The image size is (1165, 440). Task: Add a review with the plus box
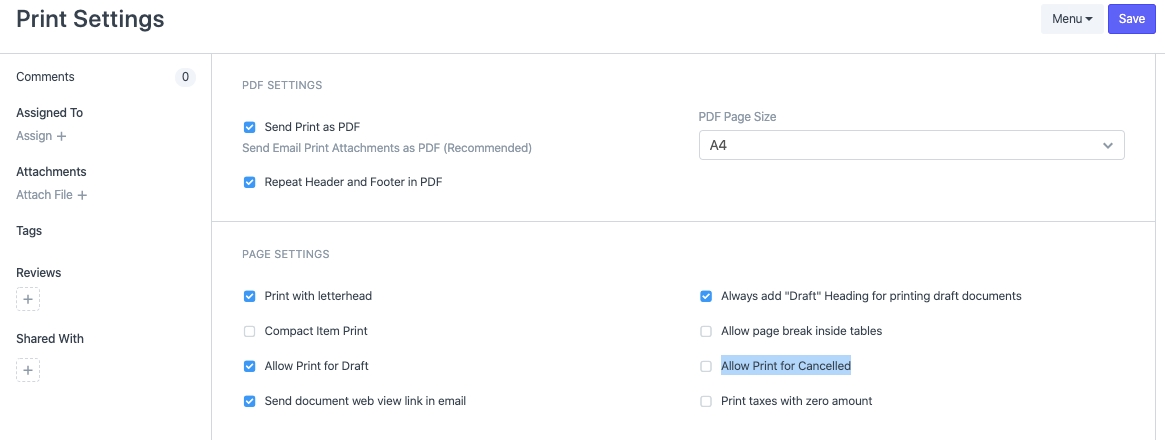(x=28, y=299)
